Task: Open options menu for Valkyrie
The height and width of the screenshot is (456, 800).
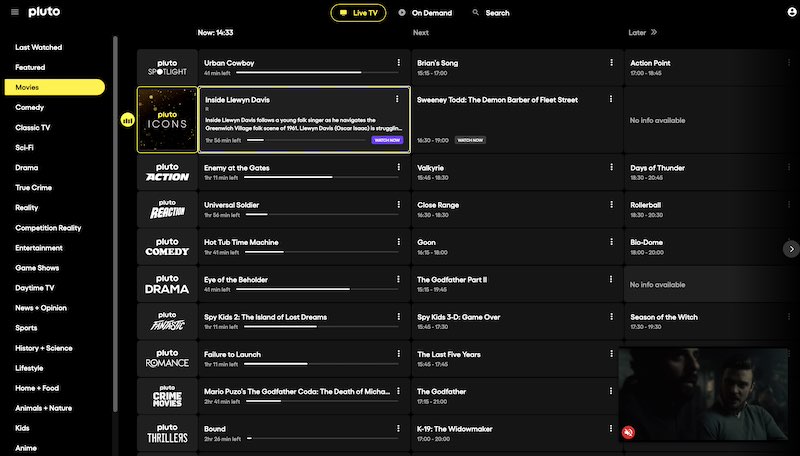Action: pos(611,167)
